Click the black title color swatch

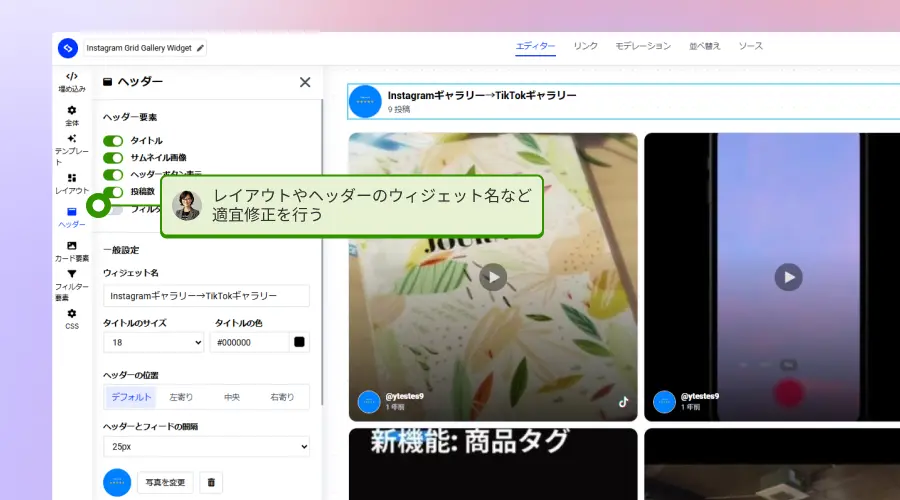(299, 342)
